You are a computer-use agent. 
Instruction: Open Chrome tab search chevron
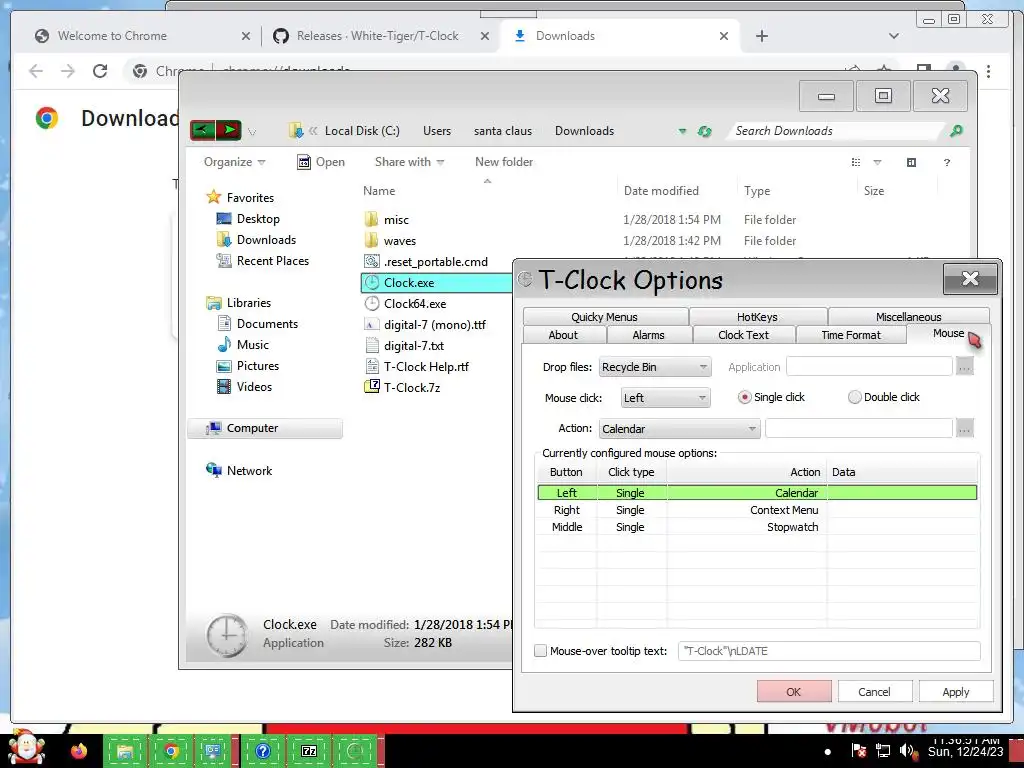pyautogui.click(x=893, y=36)
